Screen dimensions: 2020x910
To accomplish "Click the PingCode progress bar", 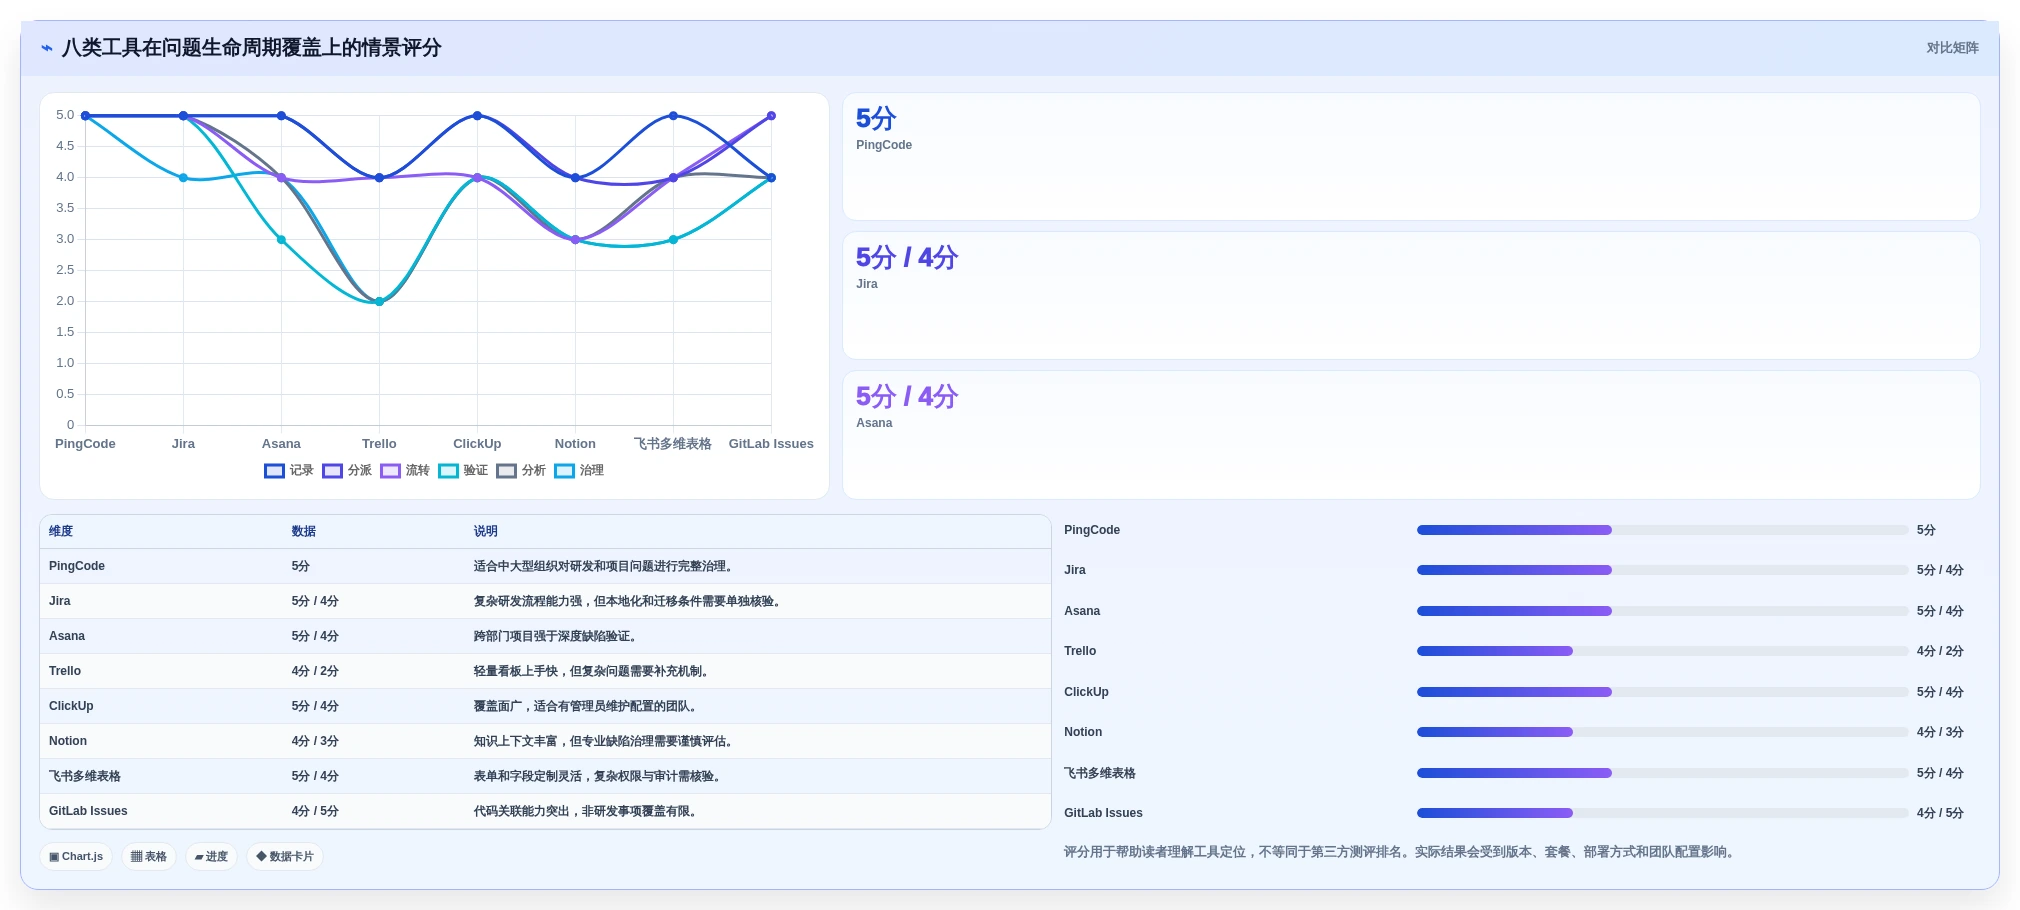I will click(x=1662, y=530).
